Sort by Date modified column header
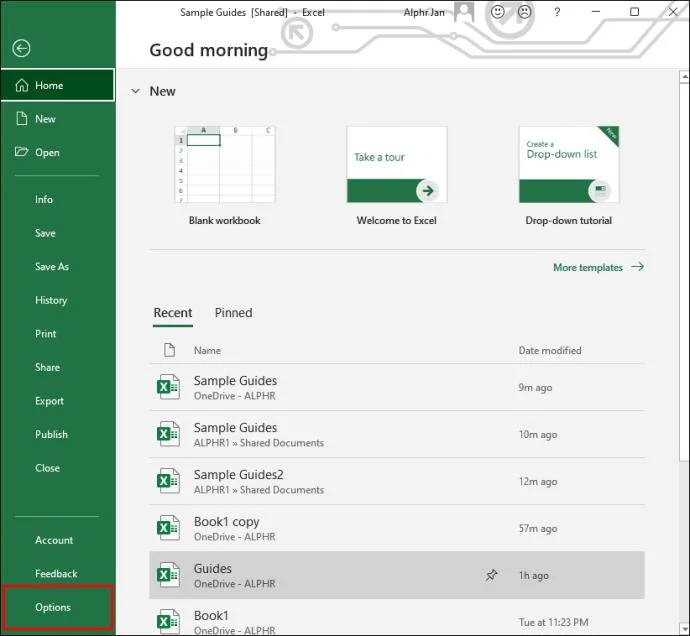 pyautogui.click(x=550, y=350)
